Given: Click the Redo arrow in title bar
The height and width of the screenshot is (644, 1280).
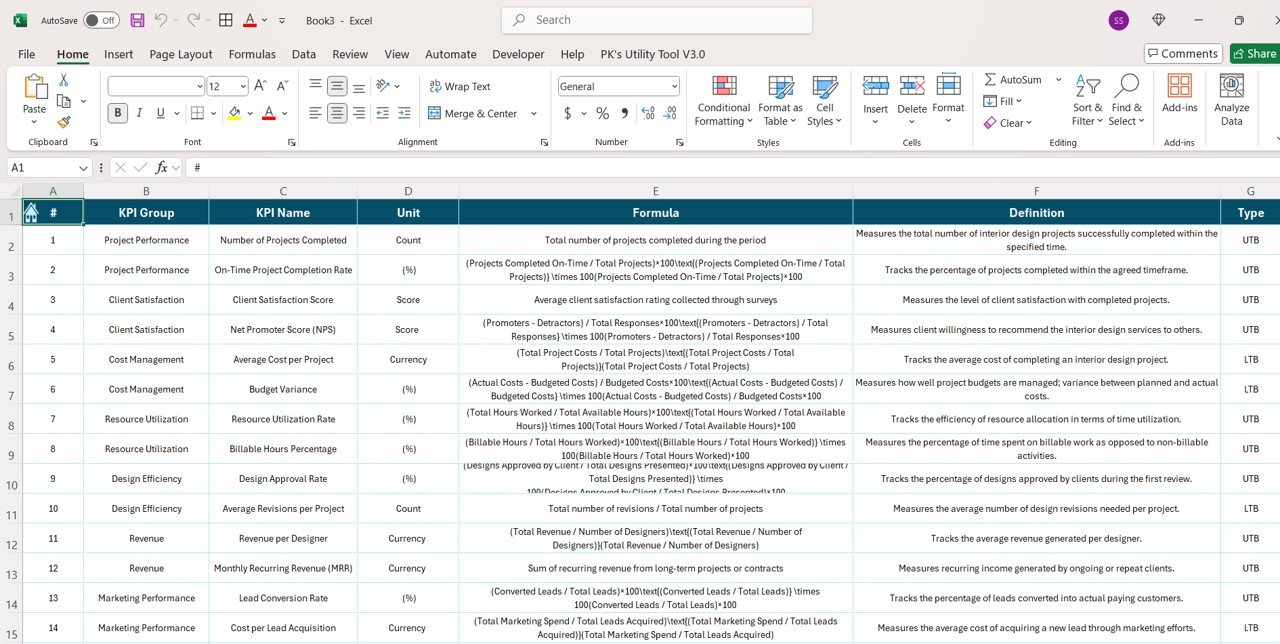Looking at the screenshot, I should coord(193,20).
